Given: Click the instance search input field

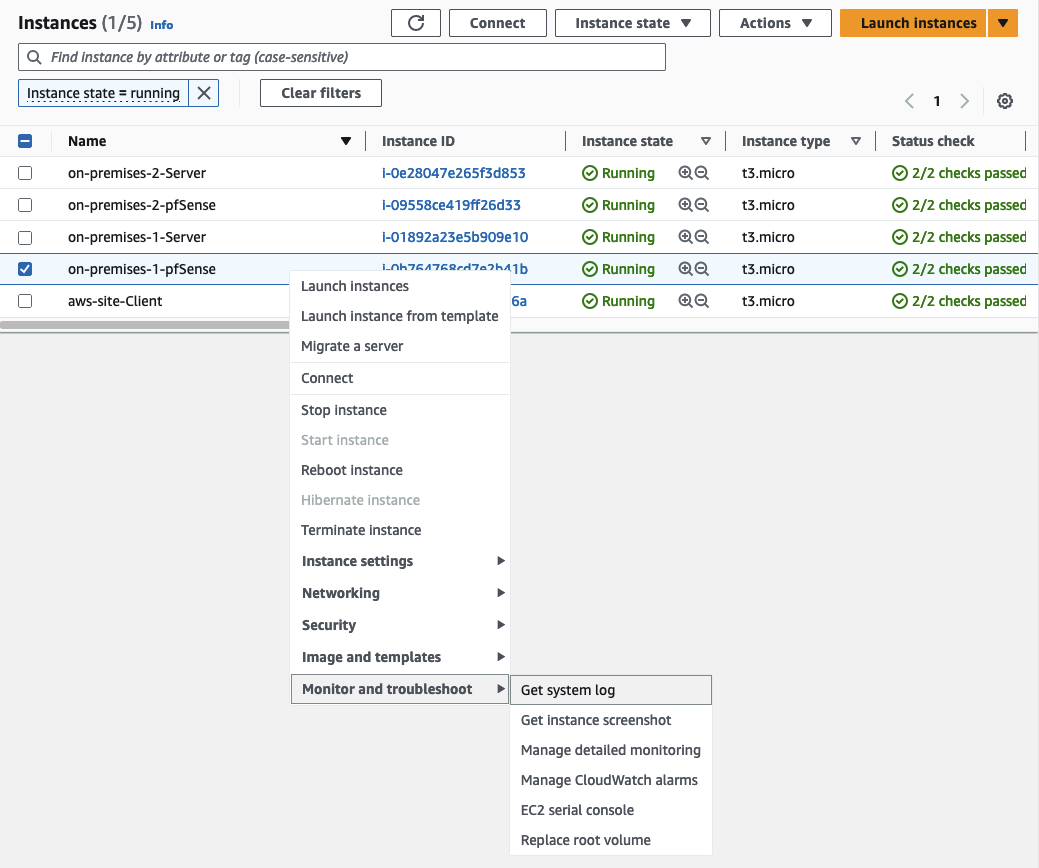Looking at the screenshot, I should (x=342, y=57).
